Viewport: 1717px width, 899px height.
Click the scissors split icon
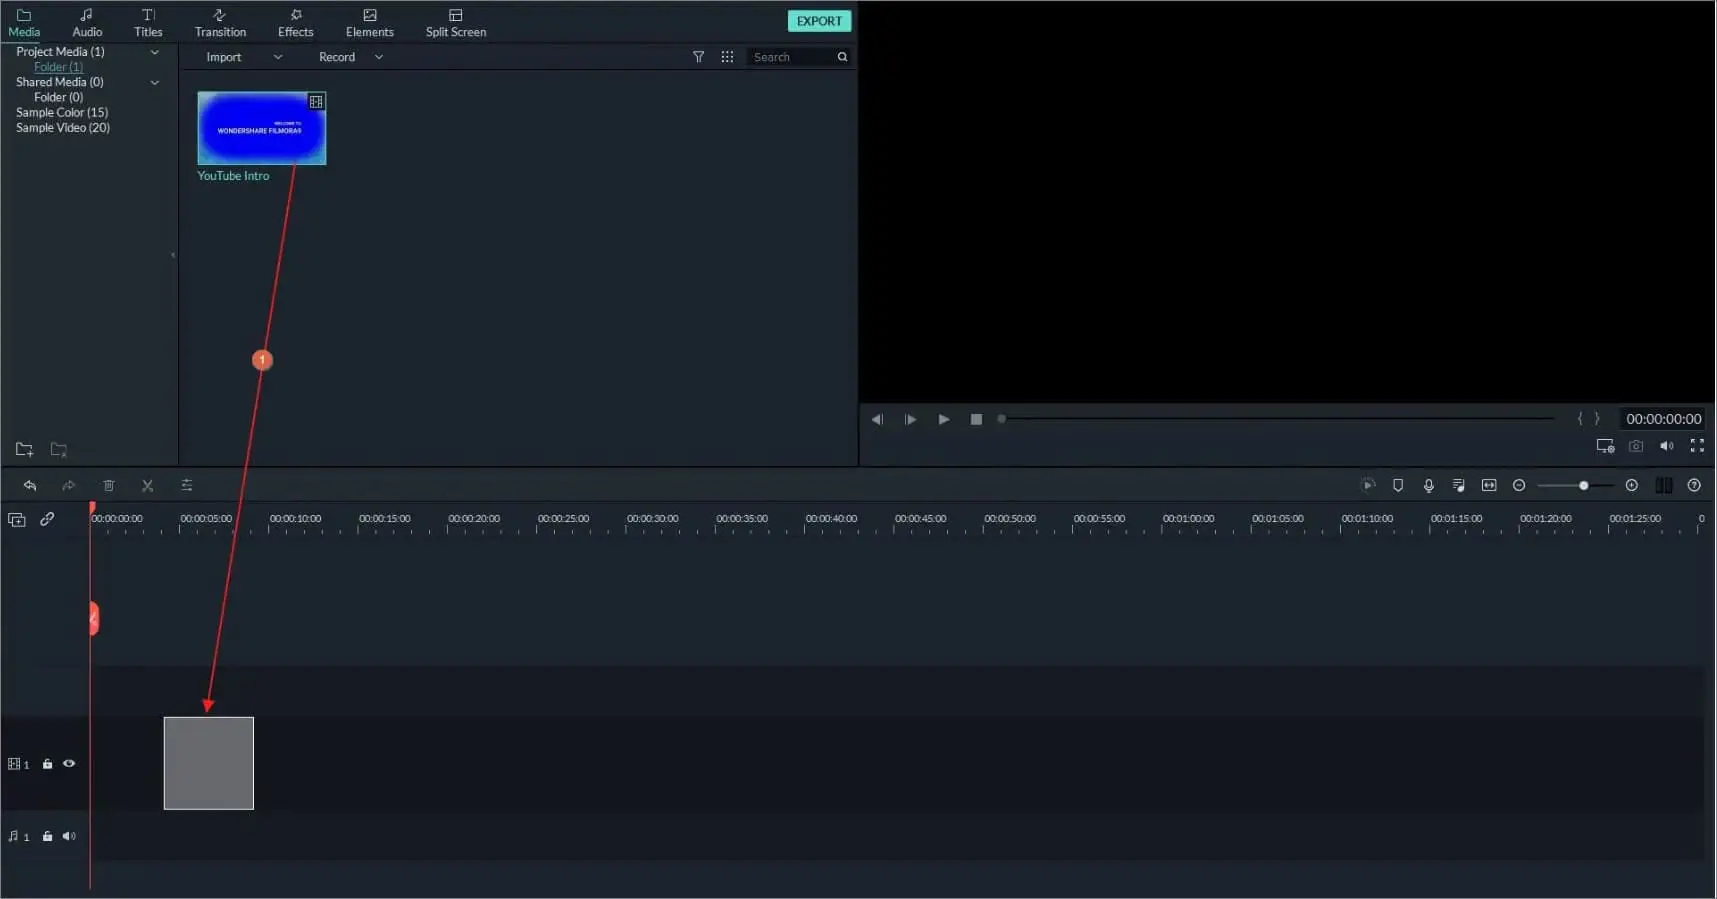coord(147,485)
